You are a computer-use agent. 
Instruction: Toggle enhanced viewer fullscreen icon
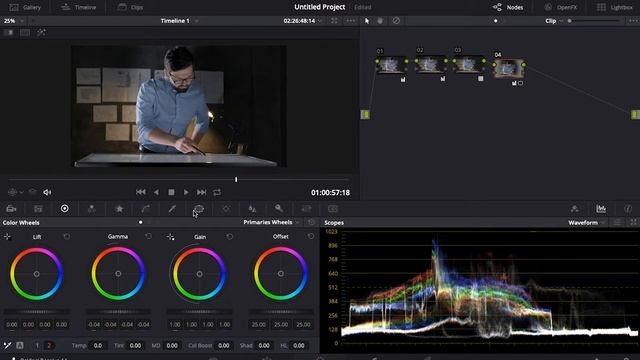click(x=334, y=21)
